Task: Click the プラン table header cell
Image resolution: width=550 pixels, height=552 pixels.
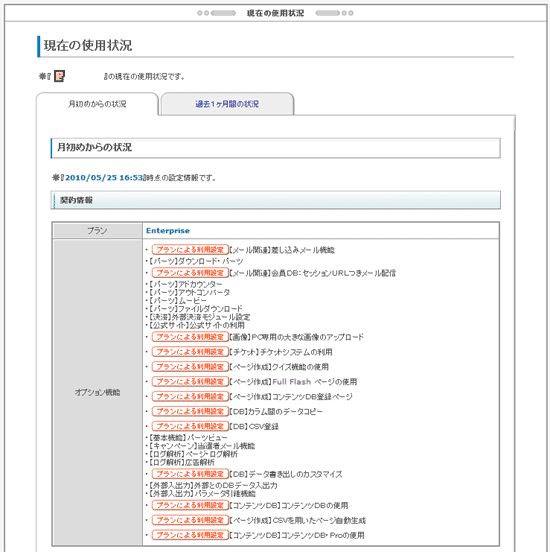Action: [97, 231]
